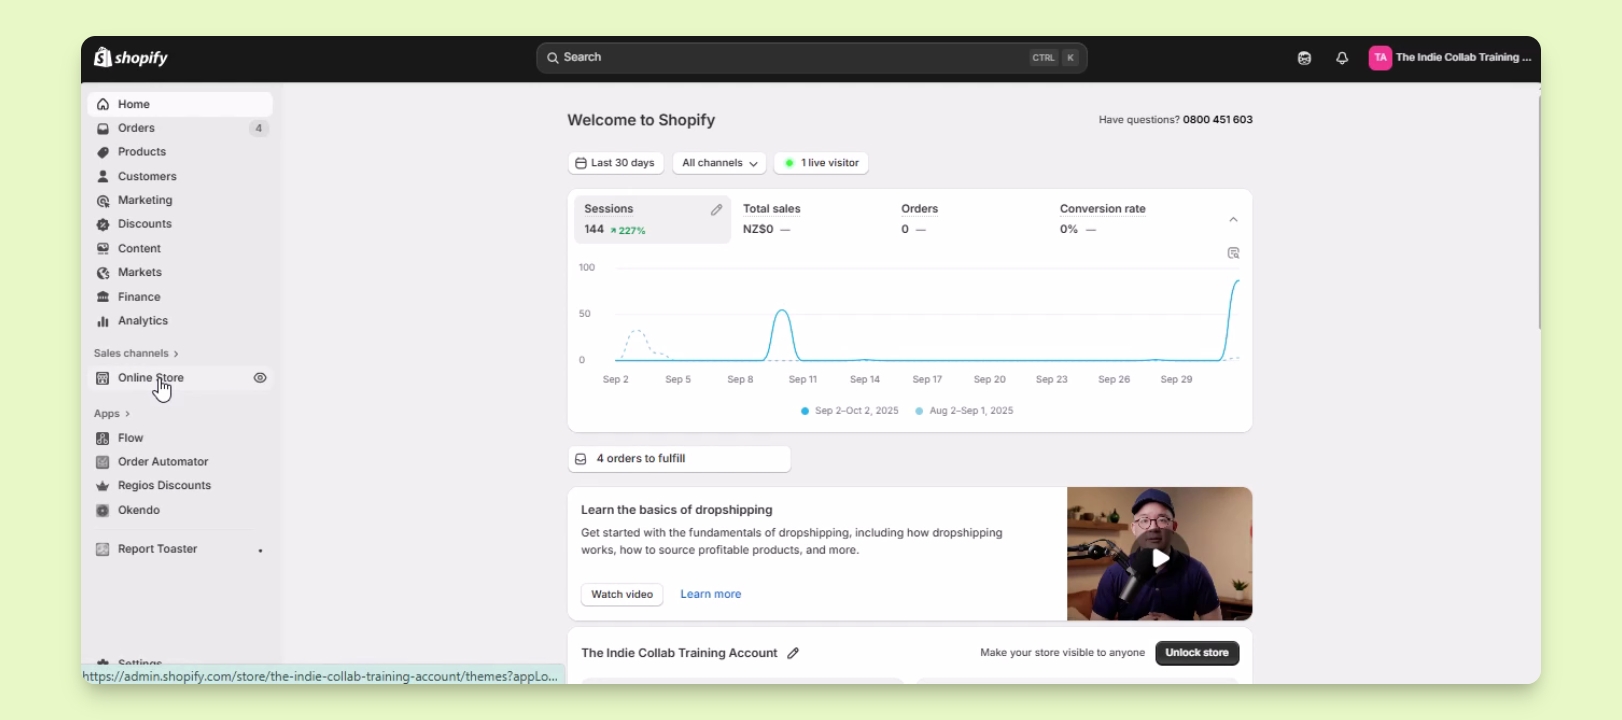The width and height of the screenshot is (1622, 720).
Task: Open Discounts in the sidebar
Action: coord(180,224)
